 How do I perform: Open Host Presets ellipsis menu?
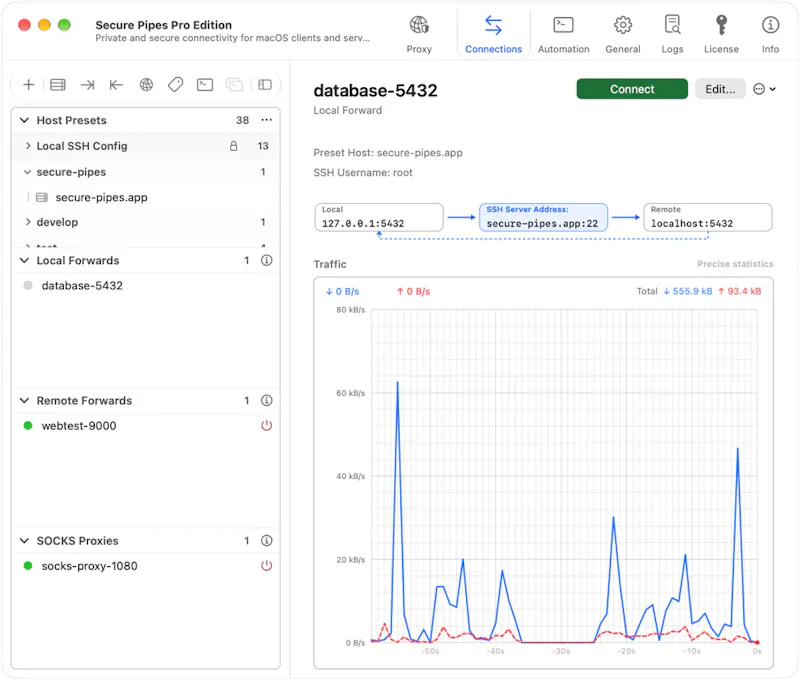pos(266,120)
